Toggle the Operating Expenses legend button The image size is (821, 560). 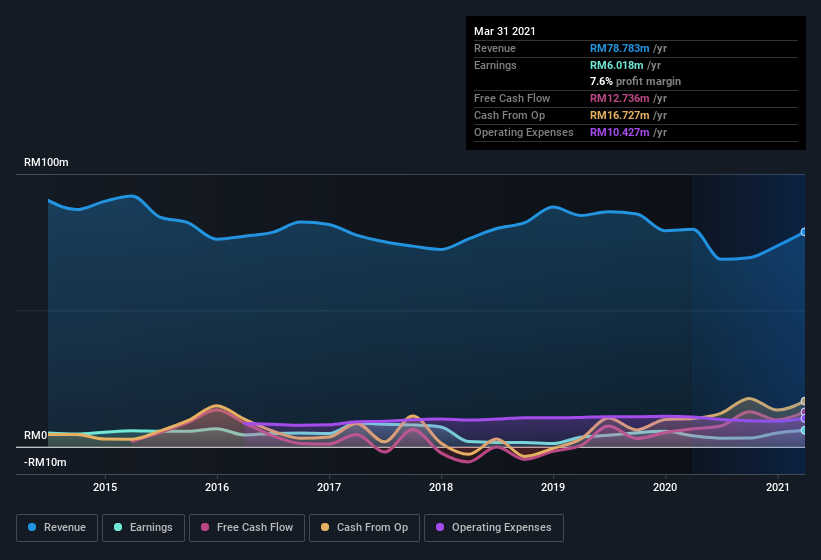(x=494, y=528)
